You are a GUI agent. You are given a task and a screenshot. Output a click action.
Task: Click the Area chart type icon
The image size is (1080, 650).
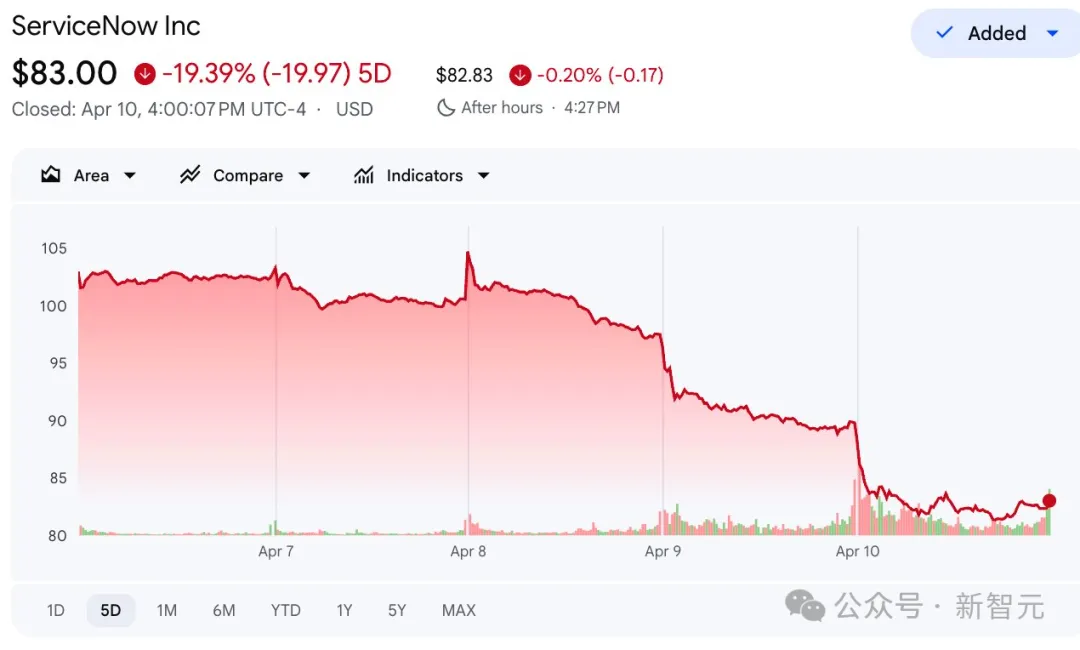pyautogui.click(x=50, y=175)
